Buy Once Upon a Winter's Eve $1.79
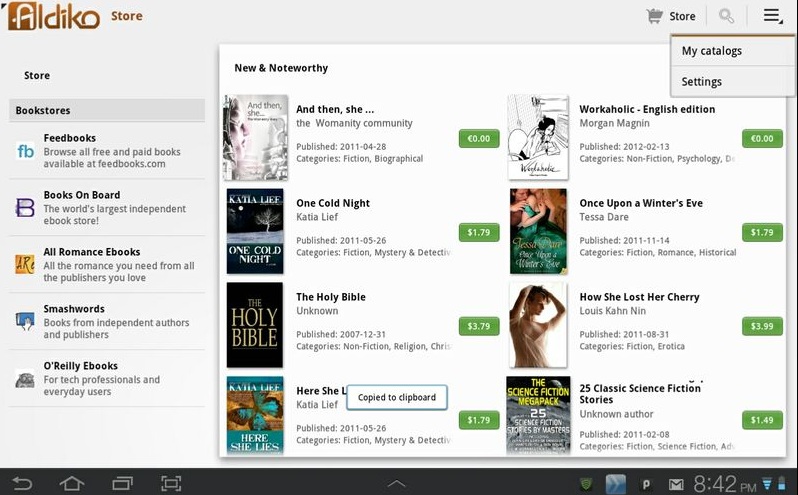Image resolution: width=798 pixels, height=495 pixels. [762, 232]
